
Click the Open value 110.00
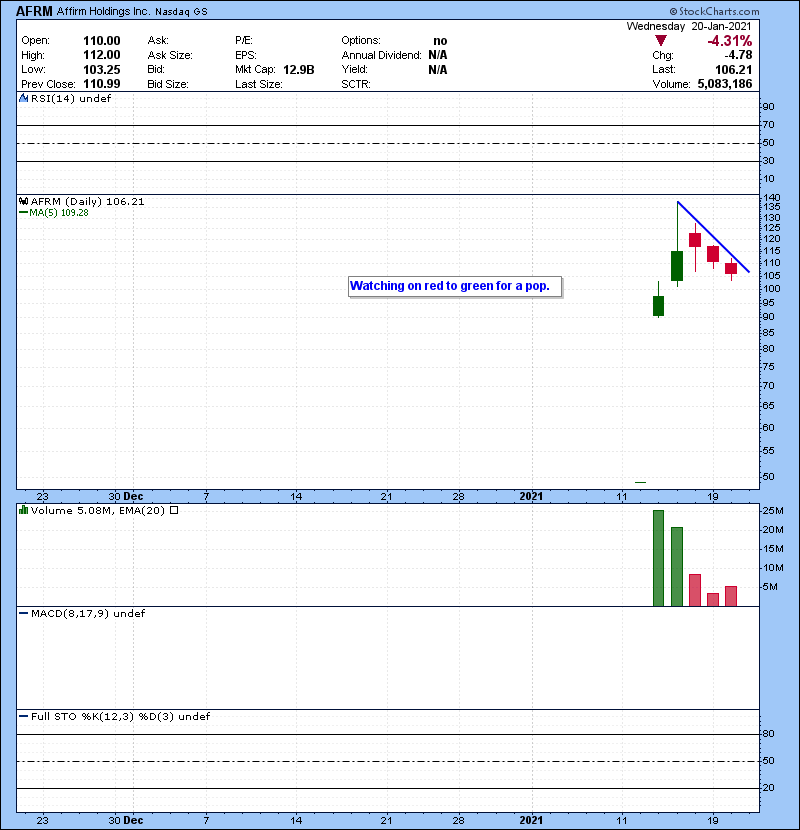pyautogui.click(x=102, y=41)
